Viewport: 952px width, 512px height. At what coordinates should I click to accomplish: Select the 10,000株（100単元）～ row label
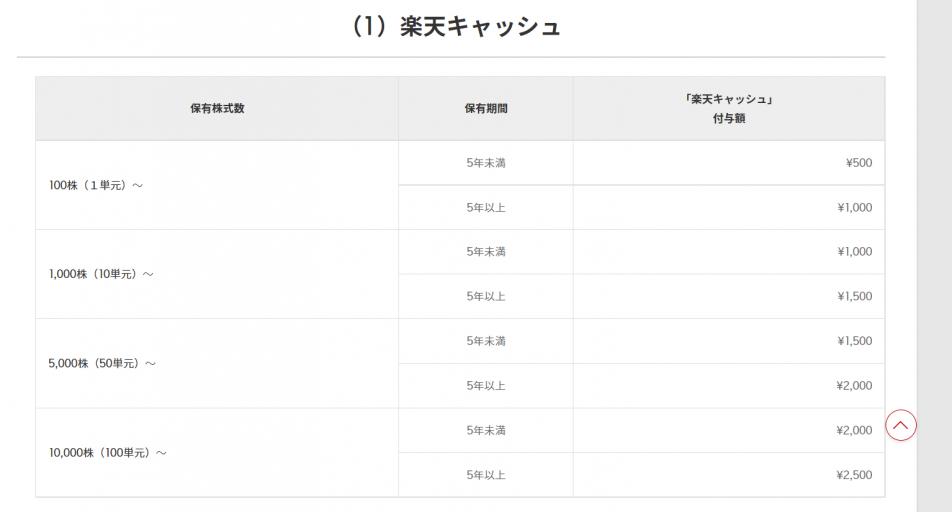(x=107, y=453)
